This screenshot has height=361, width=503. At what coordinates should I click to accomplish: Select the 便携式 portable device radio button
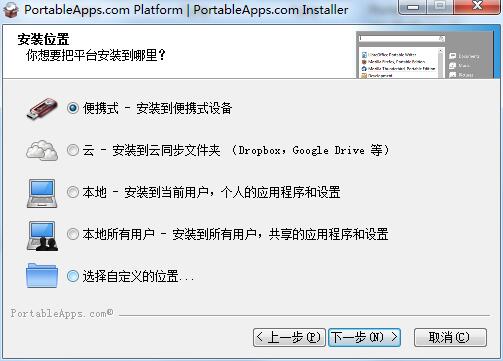pos(73,108)
